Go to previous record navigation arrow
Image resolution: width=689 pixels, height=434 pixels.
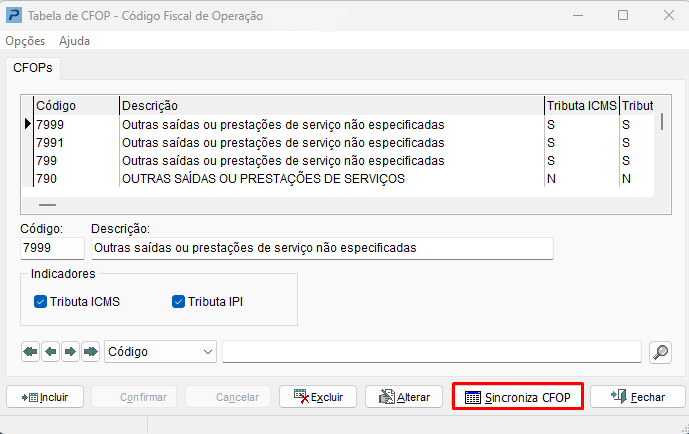click(x=50, y=351)
